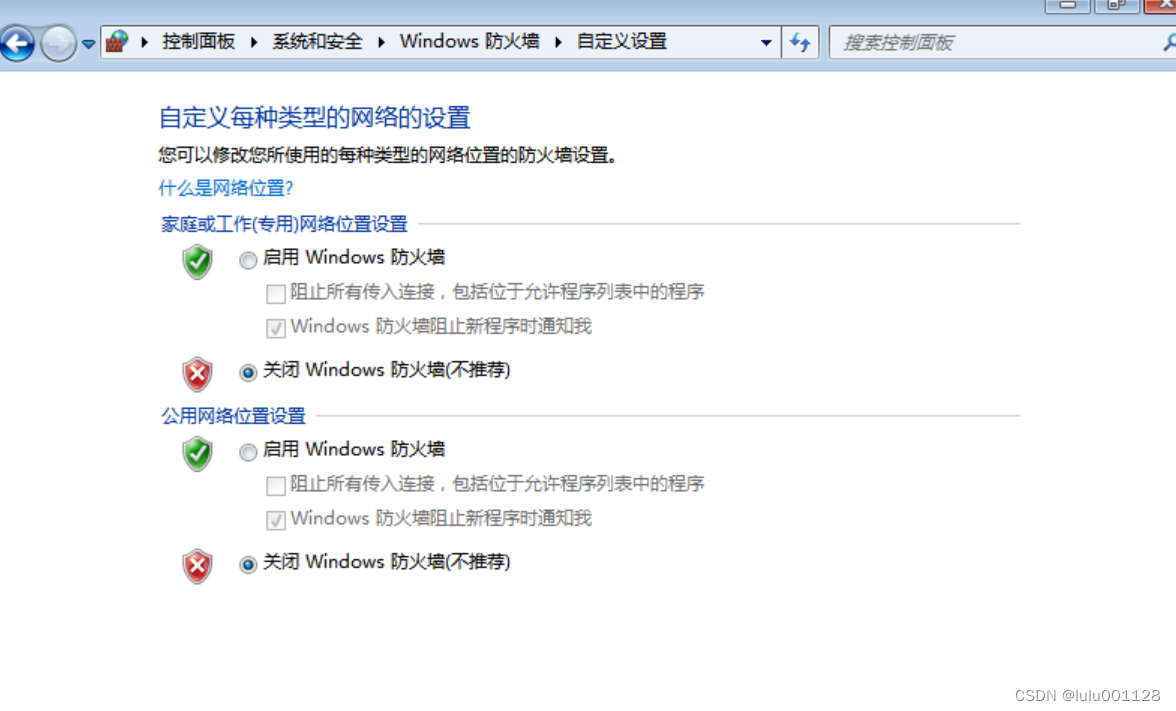This screenshot has height=711, width=1176.
Task: Click the refresh button beside address bar
Action: [x=800, y=43]
